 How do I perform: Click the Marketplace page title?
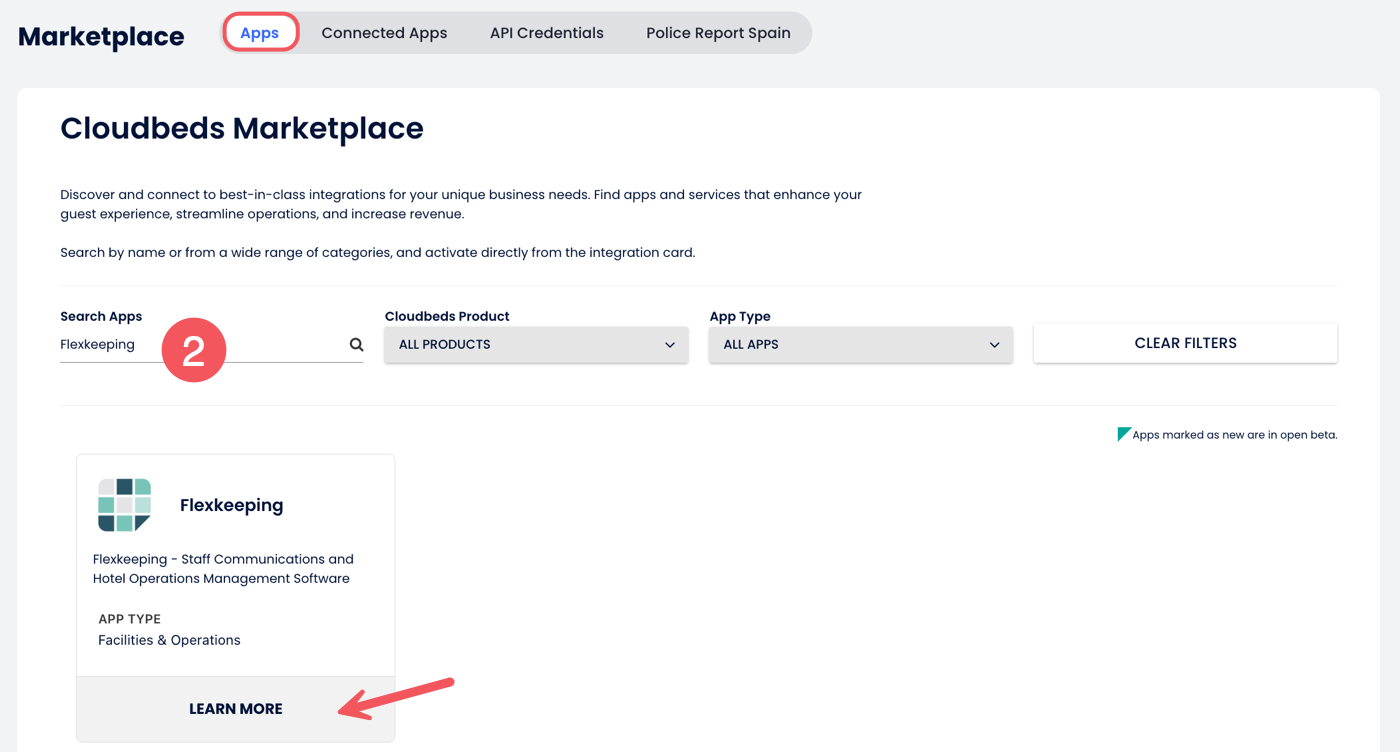click(x=101, y=37)
